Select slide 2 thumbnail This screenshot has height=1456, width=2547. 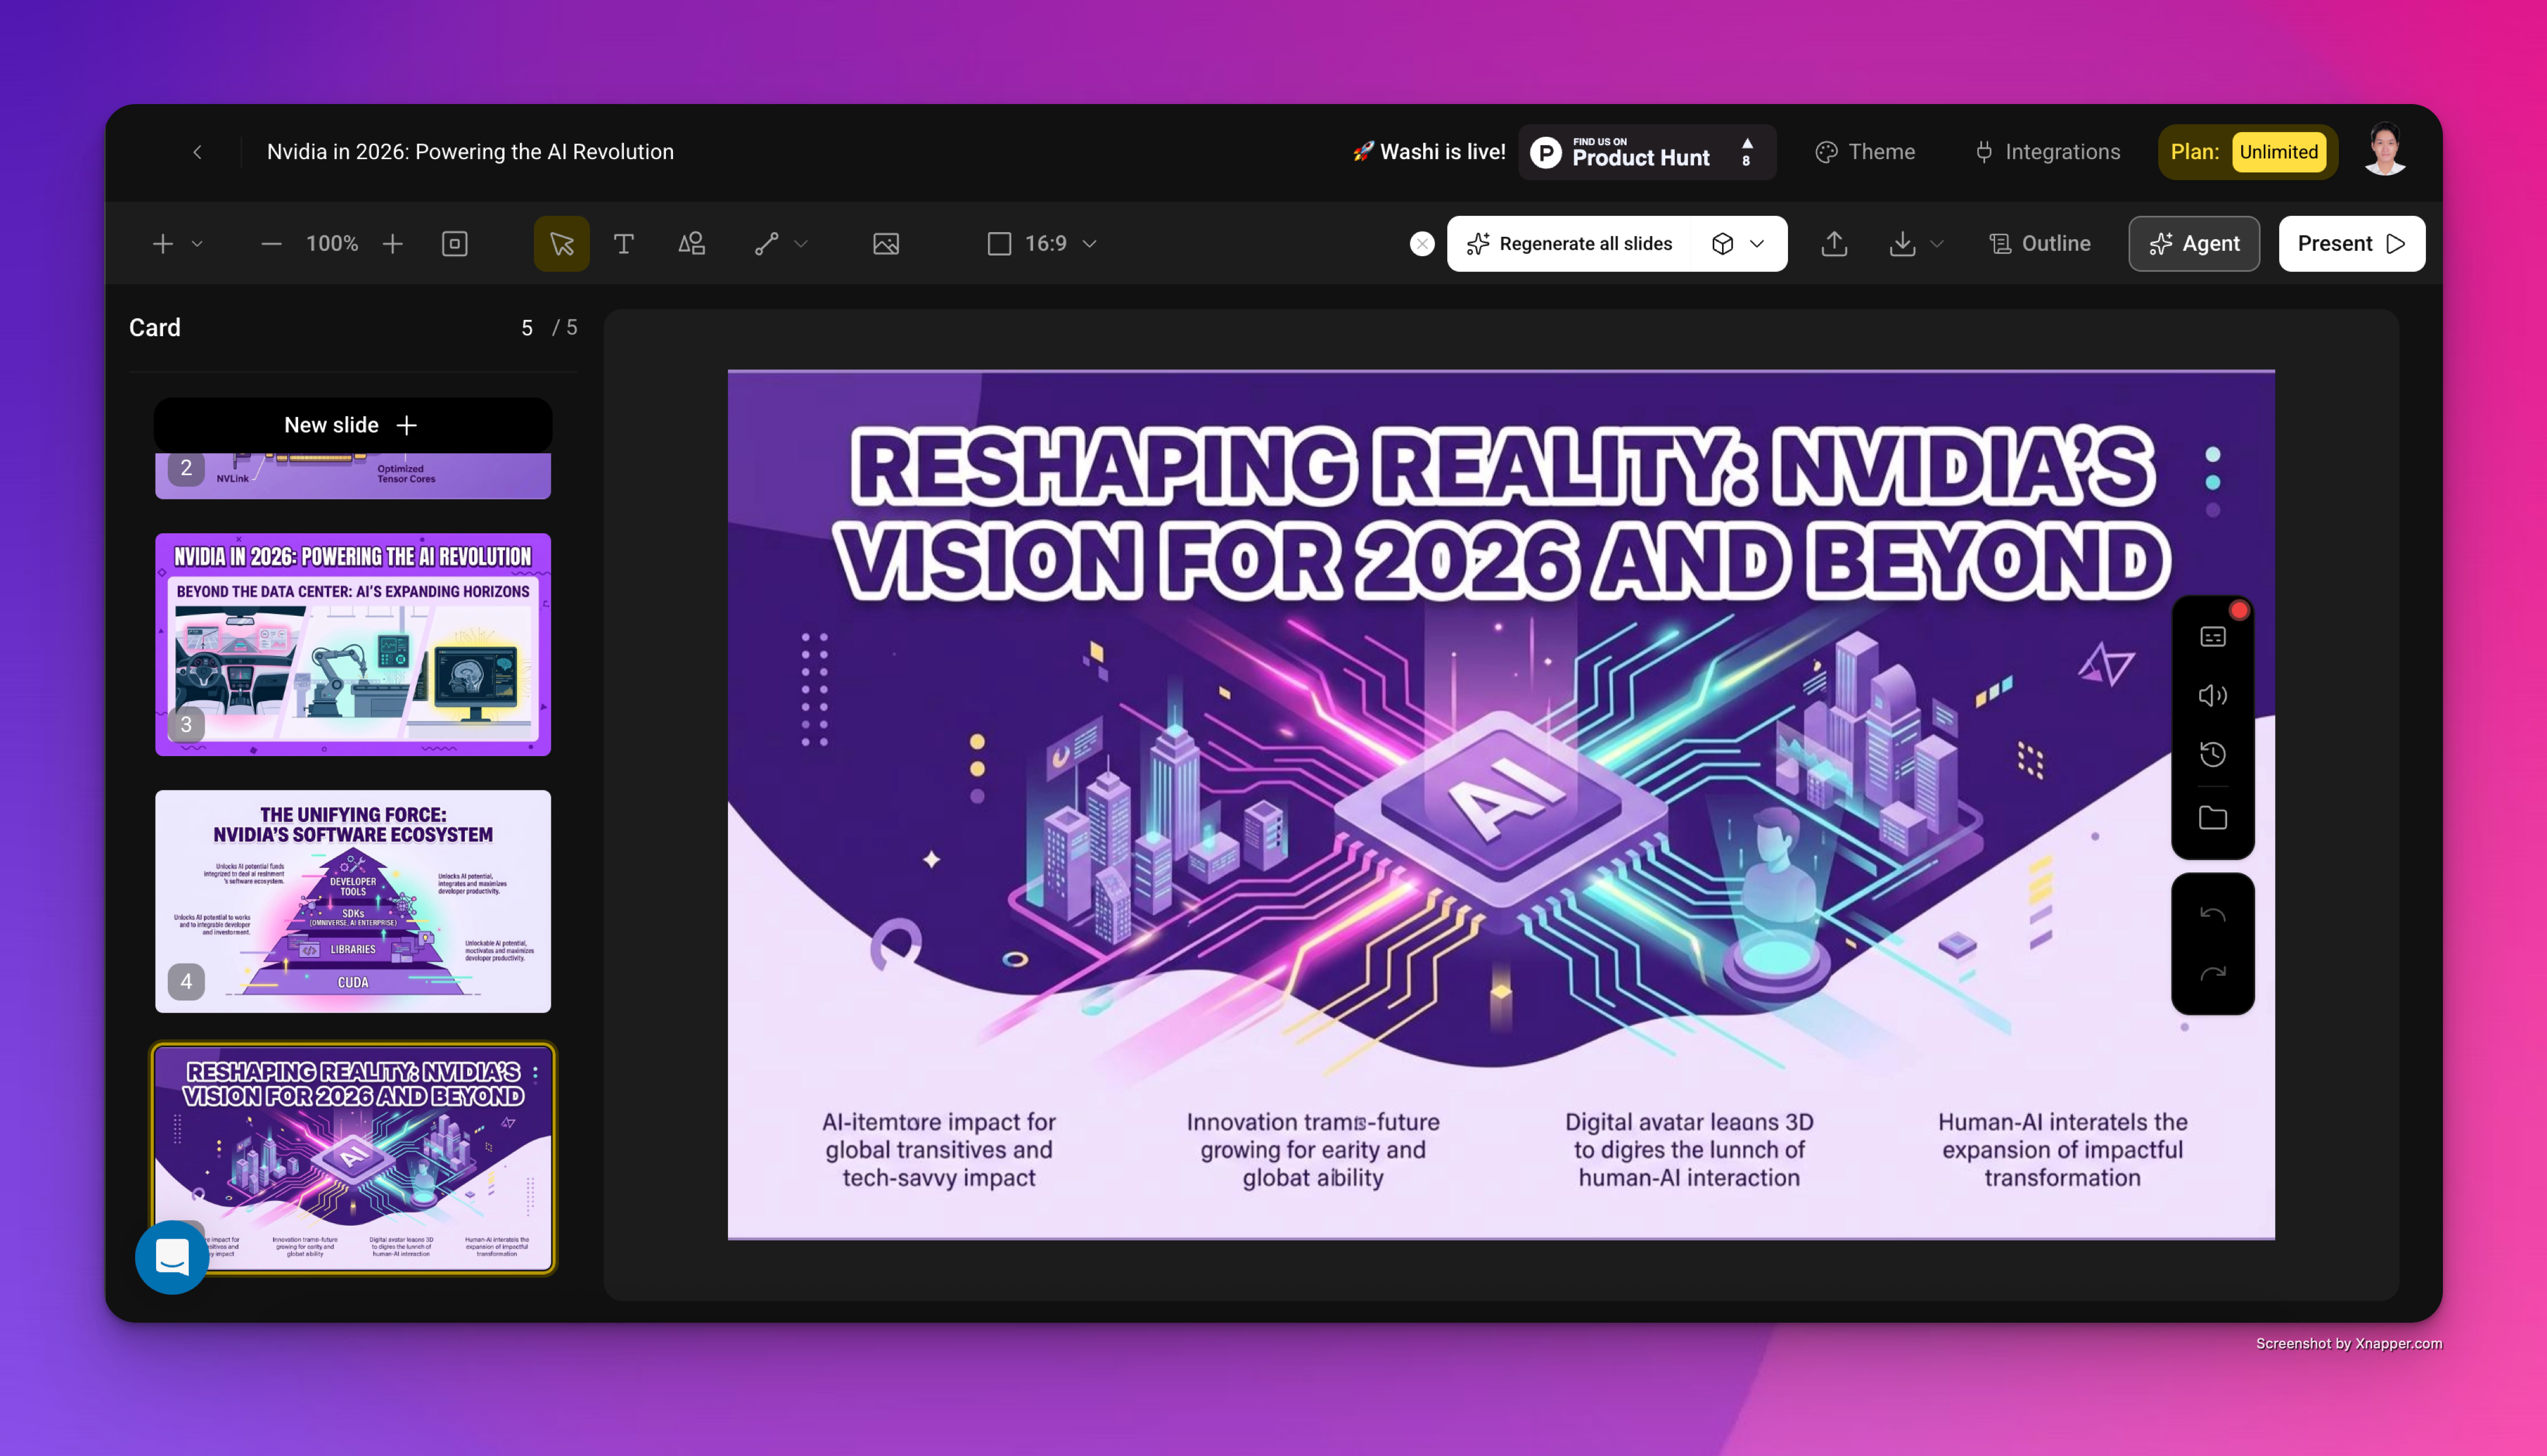click(x=352, y=476)
